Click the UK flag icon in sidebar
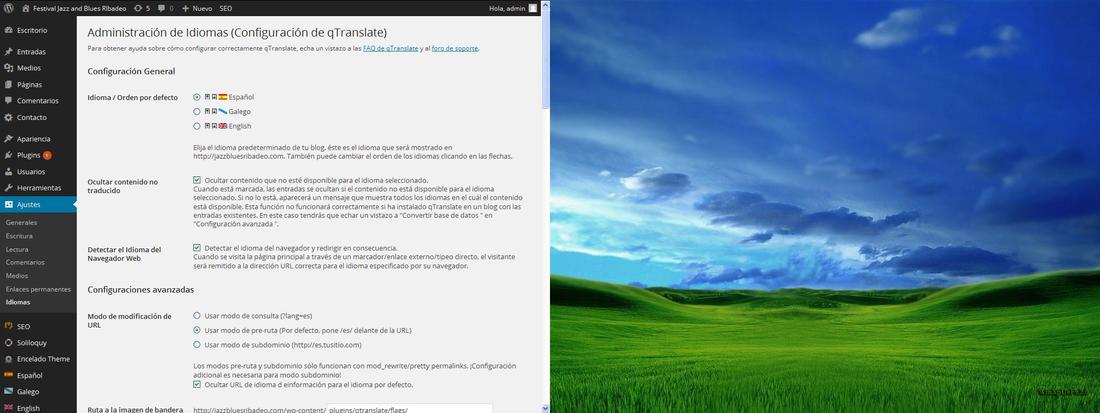This screenshot has width=1100, height=413. click(8, 407)
